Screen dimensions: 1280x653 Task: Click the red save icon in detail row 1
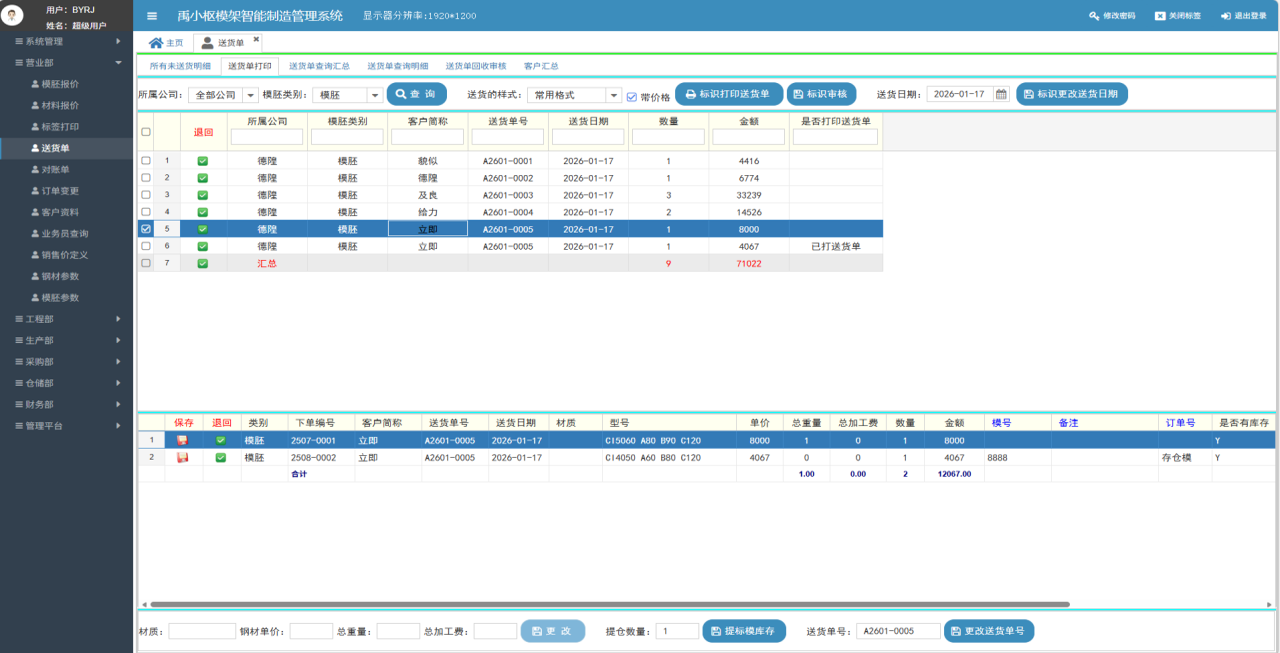click(x=182, y=440)
